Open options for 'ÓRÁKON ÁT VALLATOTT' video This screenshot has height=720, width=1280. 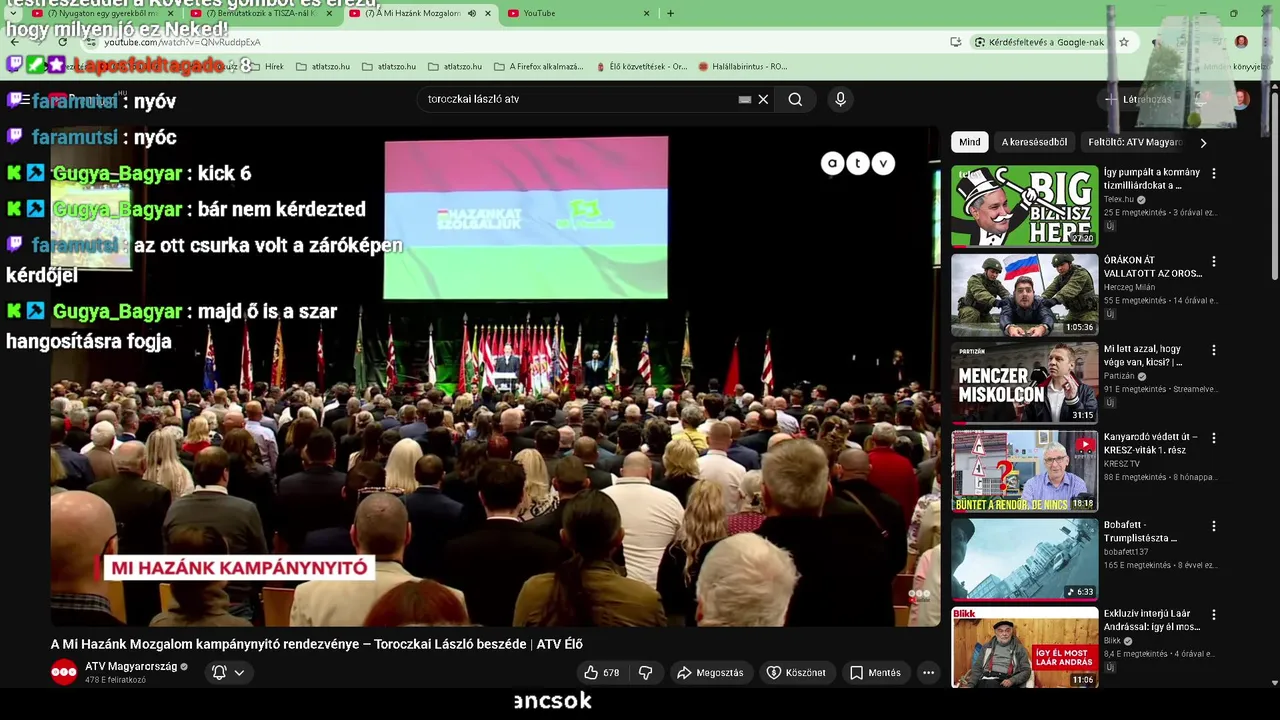point(1214,261)
